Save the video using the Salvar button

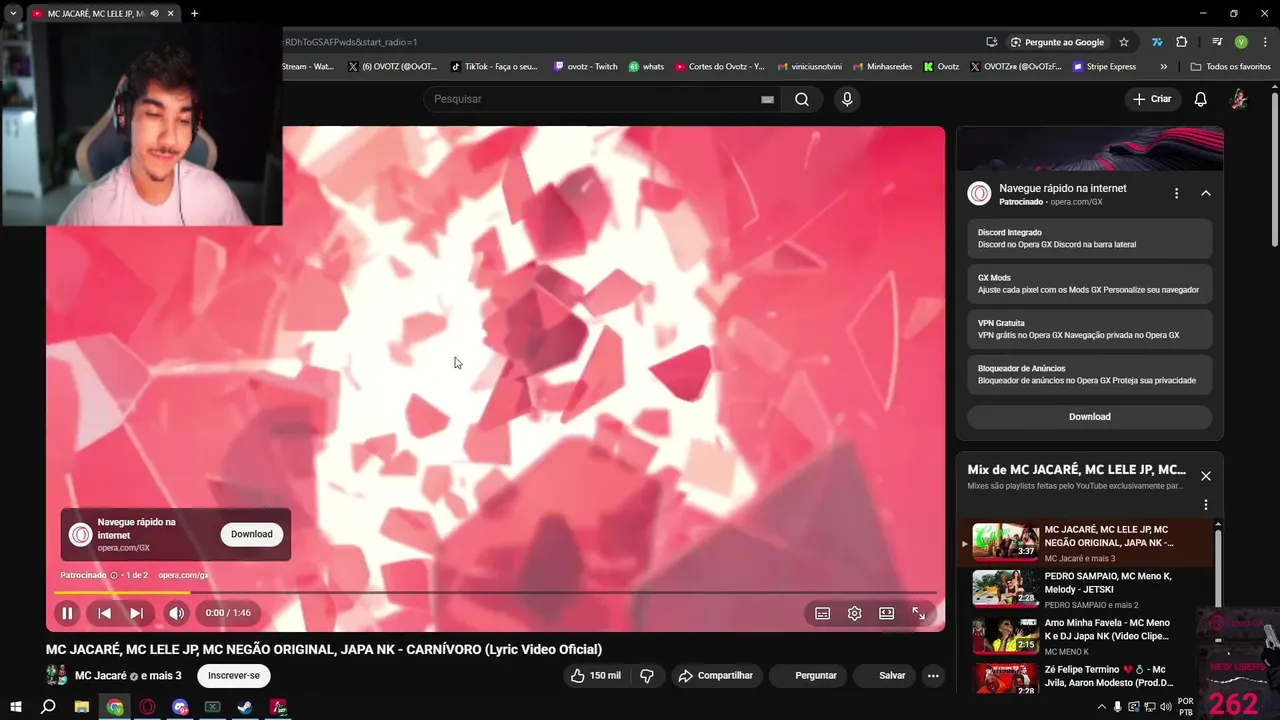coord(884,676)
